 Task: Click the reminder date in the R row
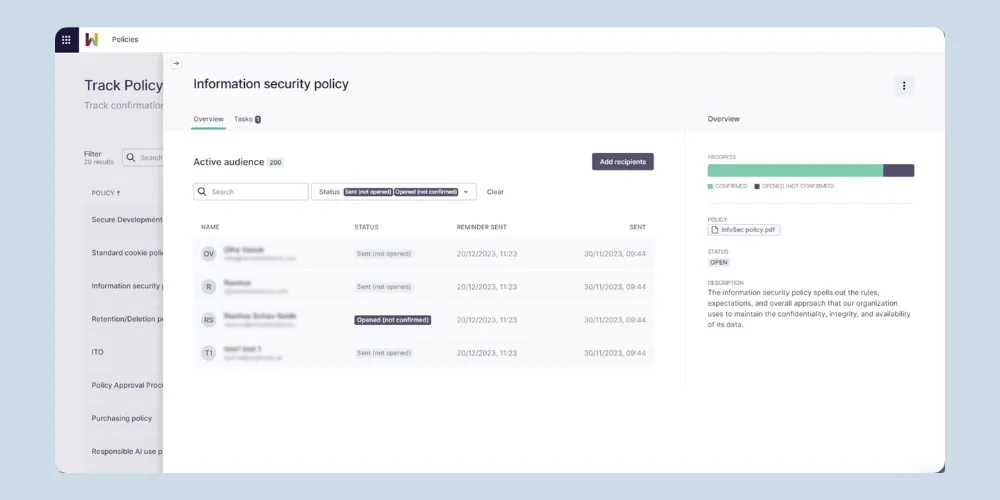tap(487, 287)
